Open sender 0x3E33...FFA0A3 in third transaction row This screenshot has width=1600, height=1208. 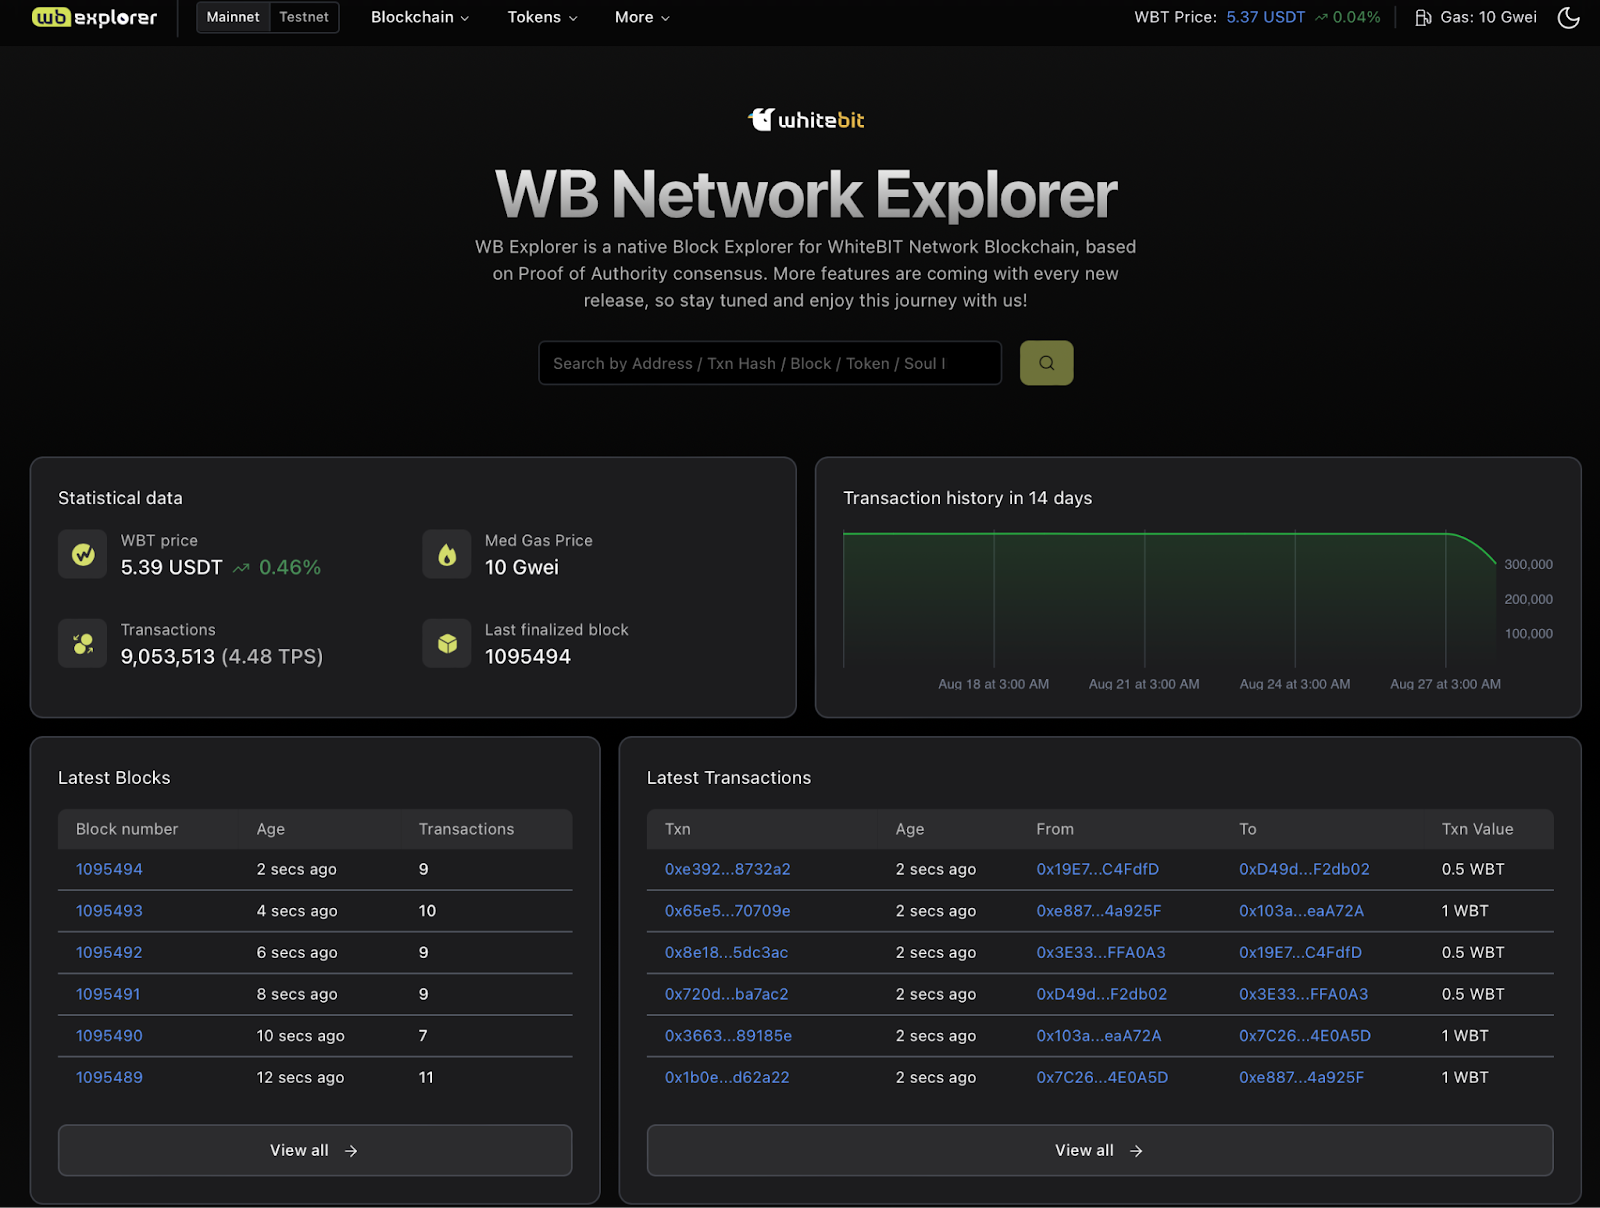(x=1101, y=952)
